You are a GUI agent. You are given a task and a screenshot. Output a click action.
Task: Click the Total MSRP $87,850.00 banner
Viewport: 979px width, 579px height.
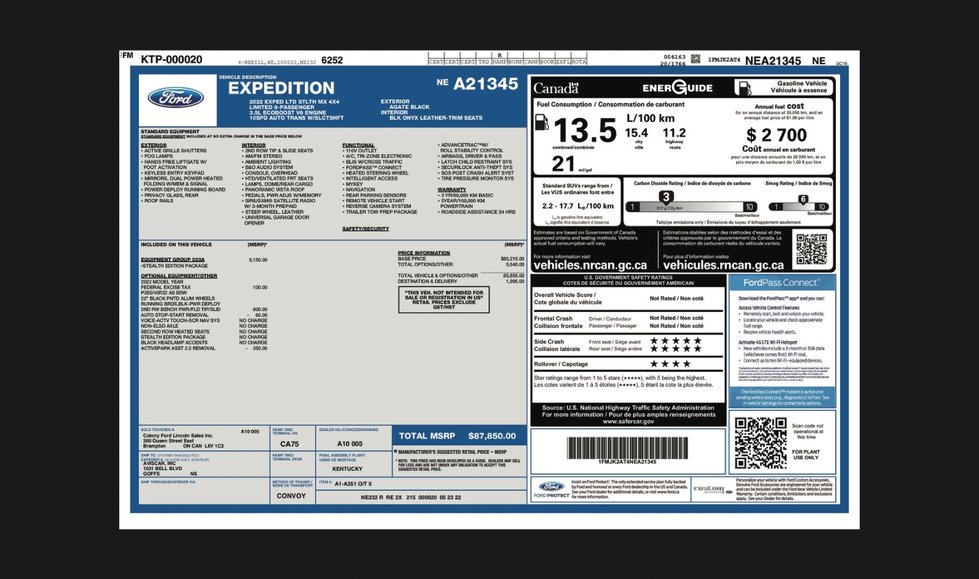459,436
